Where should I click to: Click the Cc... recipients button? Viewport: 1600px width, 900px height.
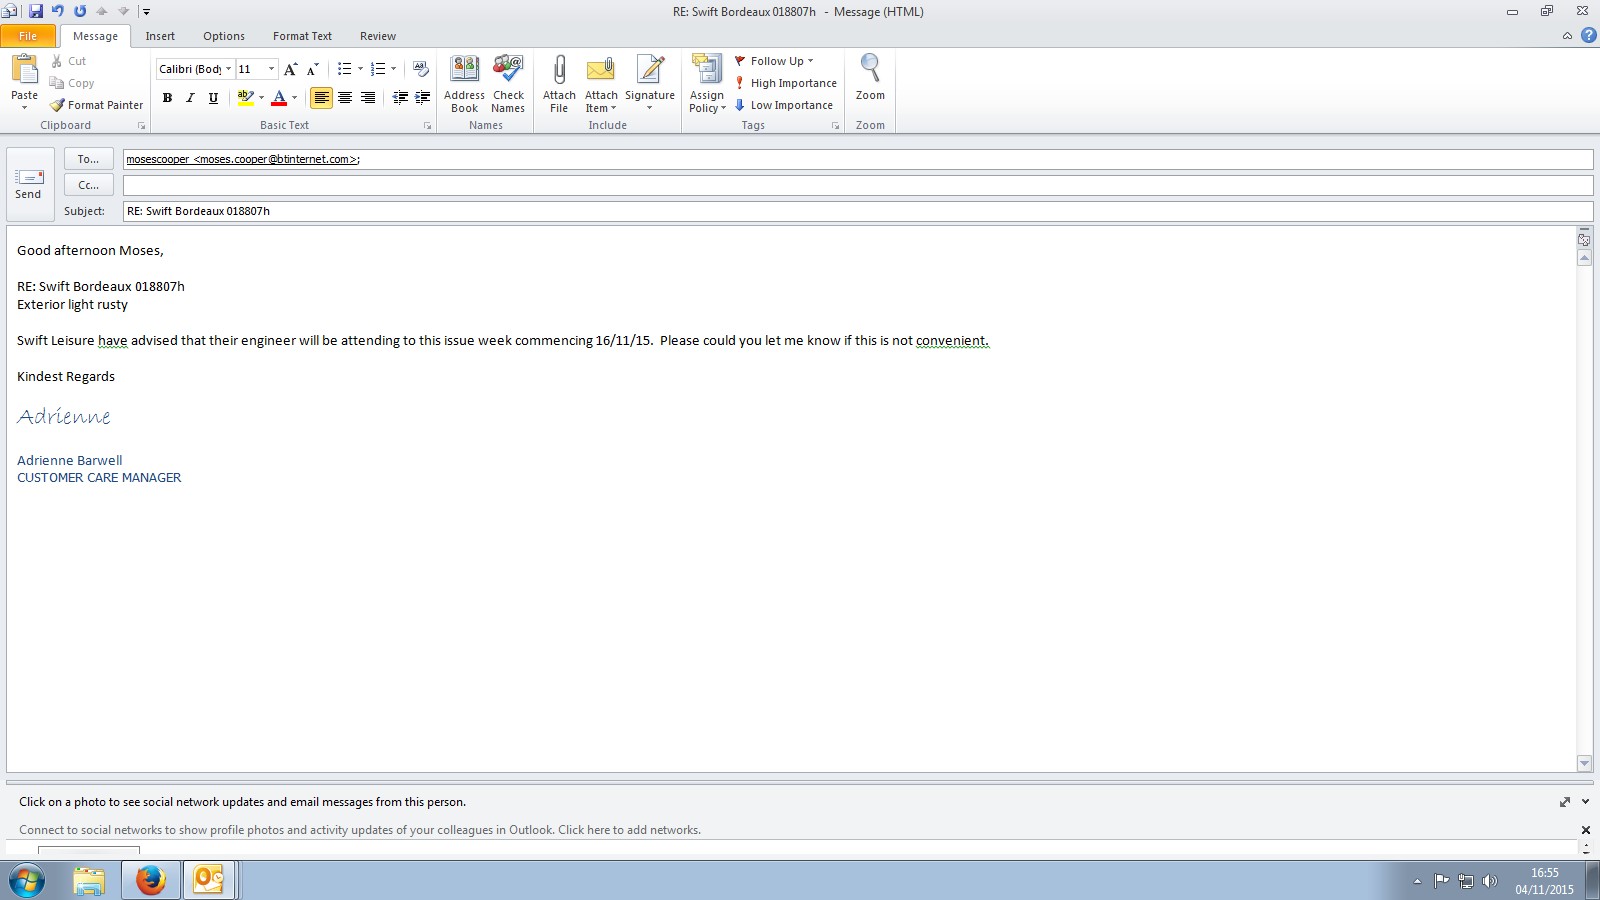pyautogui.click(x=88, y=185)
